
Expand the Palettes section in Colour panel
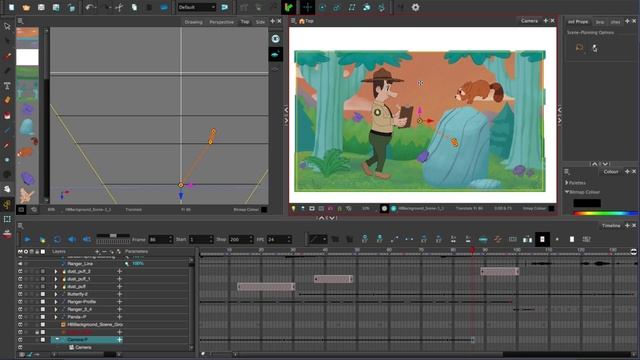(567, 183)
